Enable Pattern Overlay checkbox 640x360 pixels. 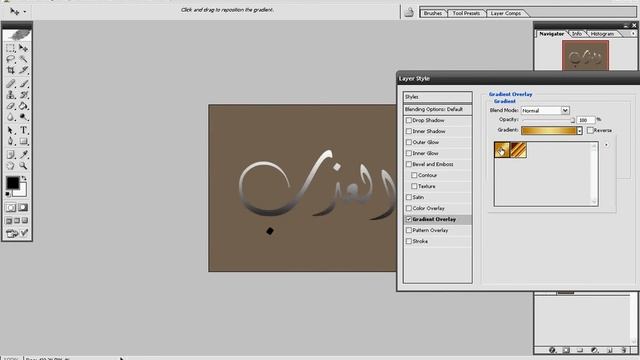tap(409, 231)
